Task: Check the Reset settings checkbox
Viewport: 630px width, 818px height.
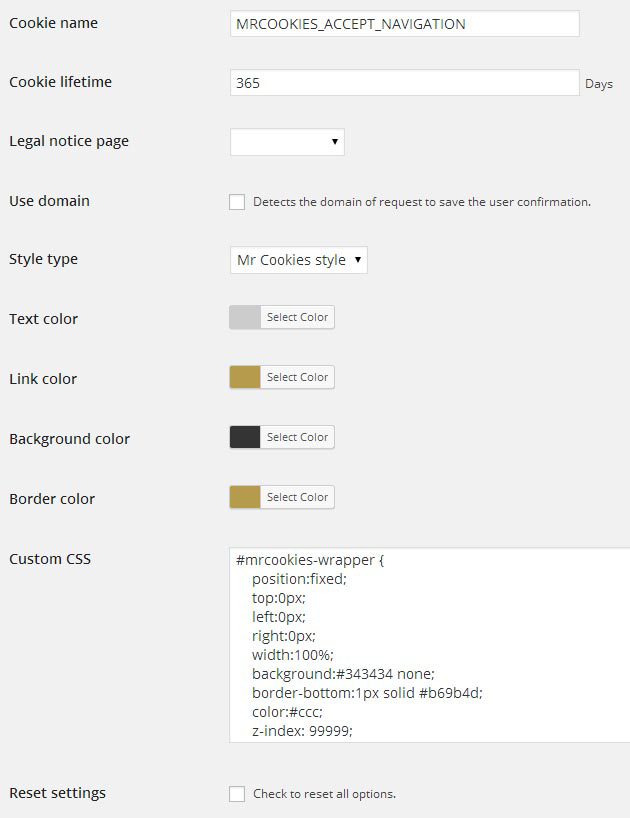Action: [237, 794]
